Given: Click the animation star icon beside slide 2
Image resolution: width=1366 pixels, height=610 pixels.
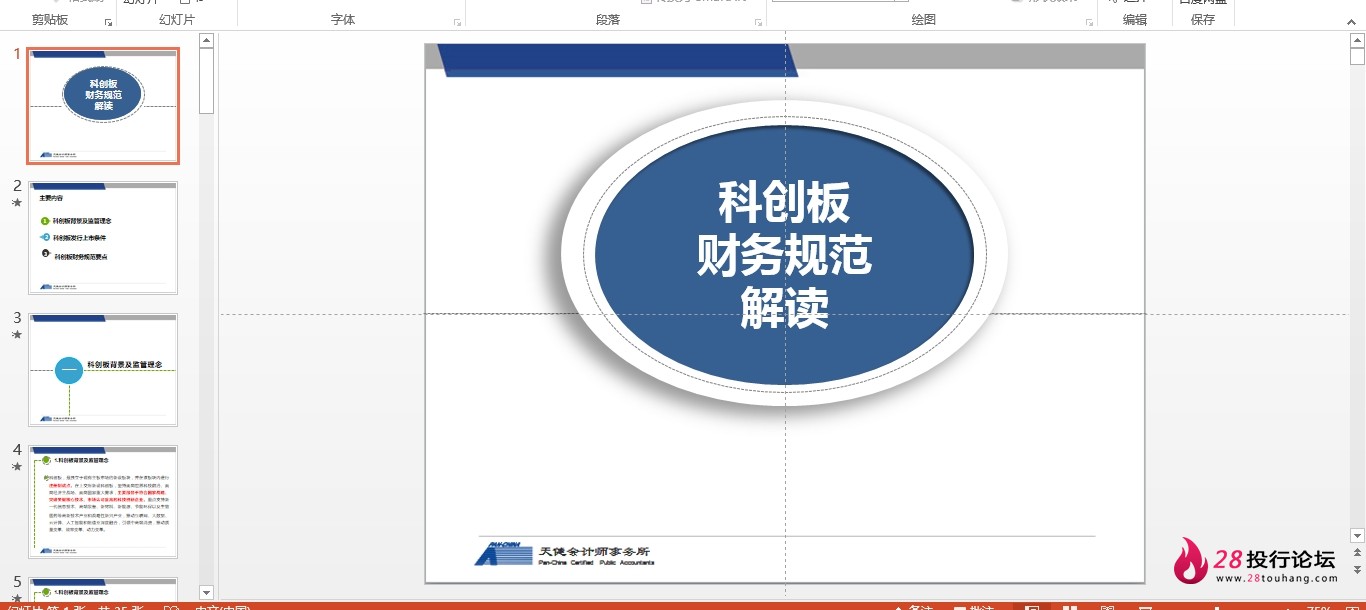Looking at the screenshot, I should click(x=16, y=203).
